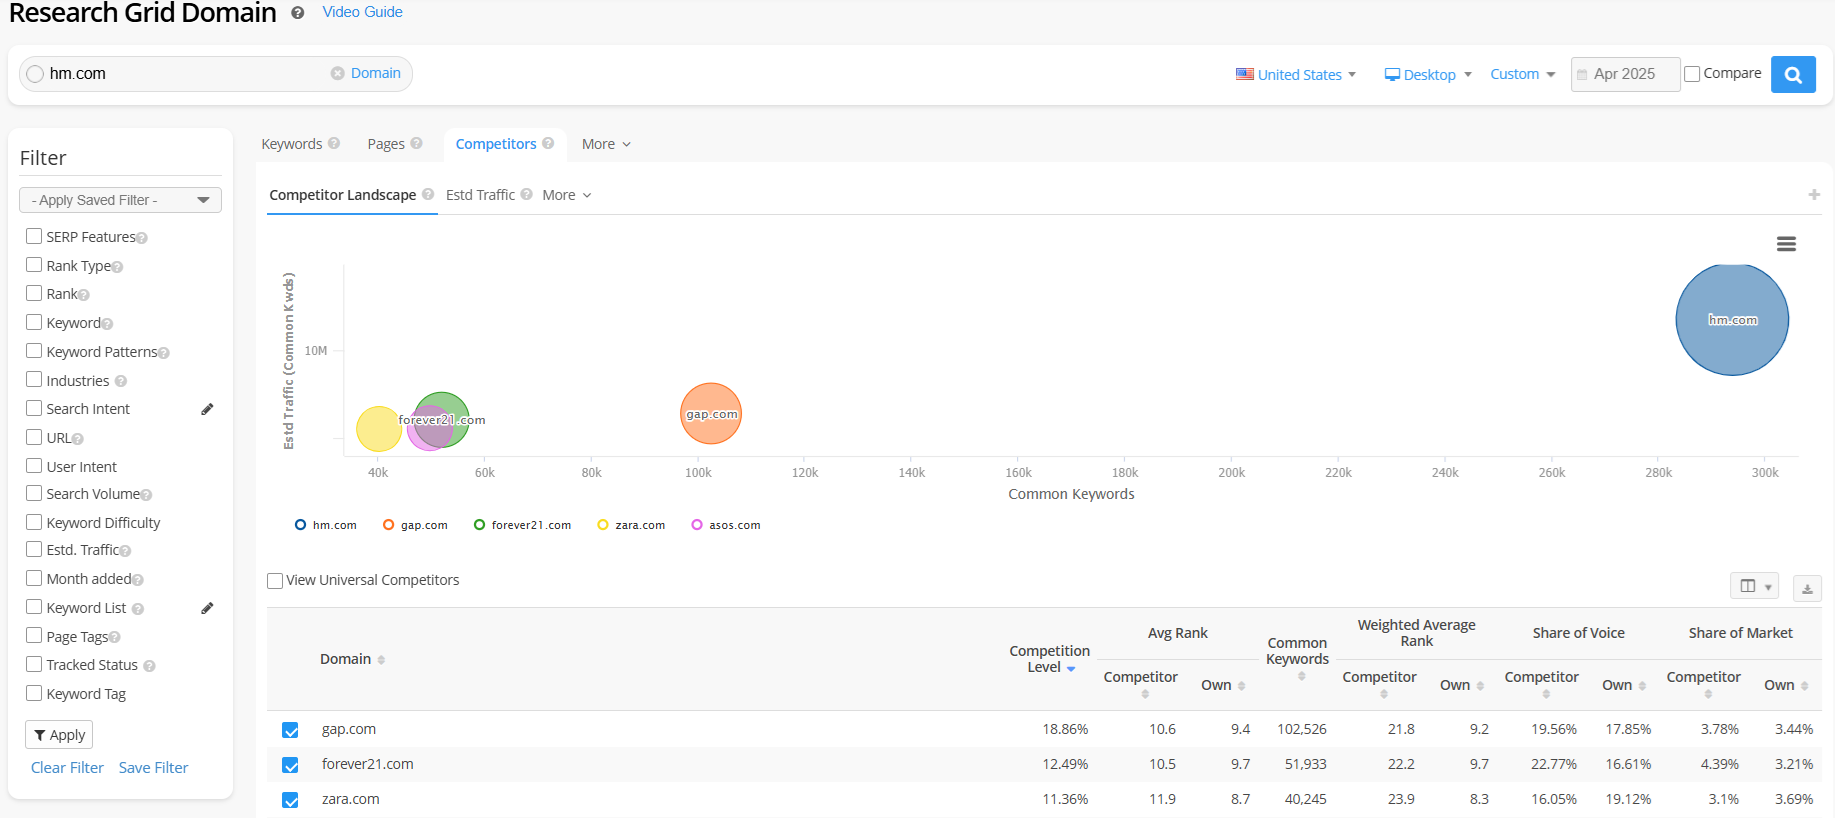The image size is (1835, 818).
Task: Click the pencil icon beside Search Intent
Action: tap(207, 409)
